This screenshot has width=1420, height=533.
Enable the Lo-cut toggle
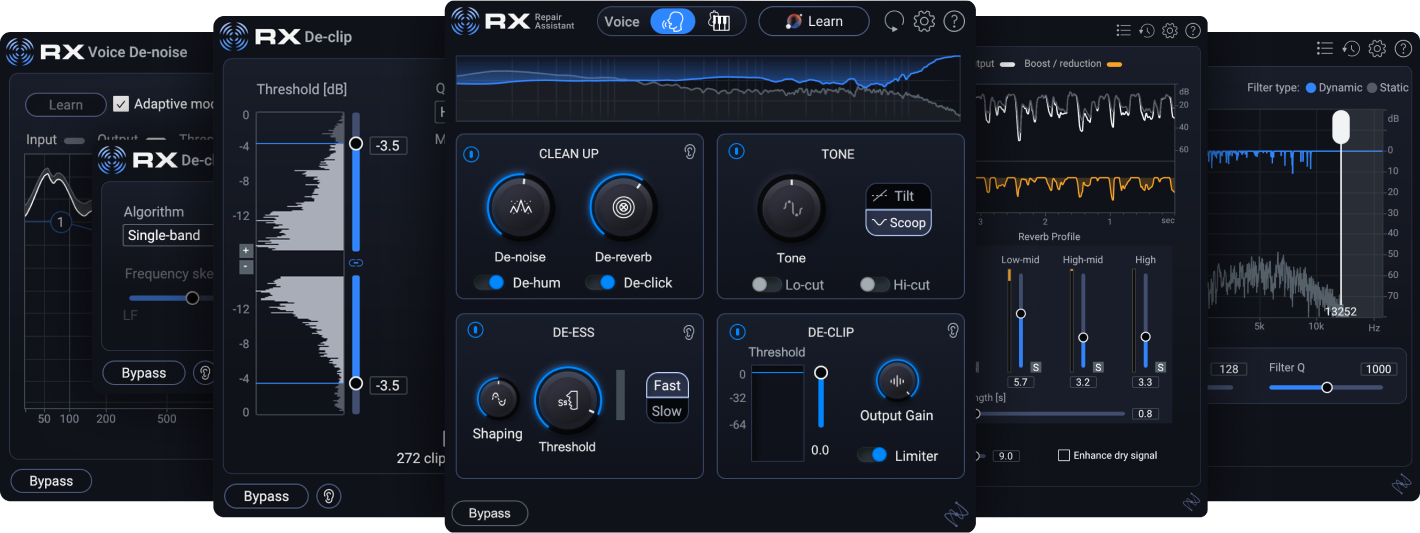point(767,285)
